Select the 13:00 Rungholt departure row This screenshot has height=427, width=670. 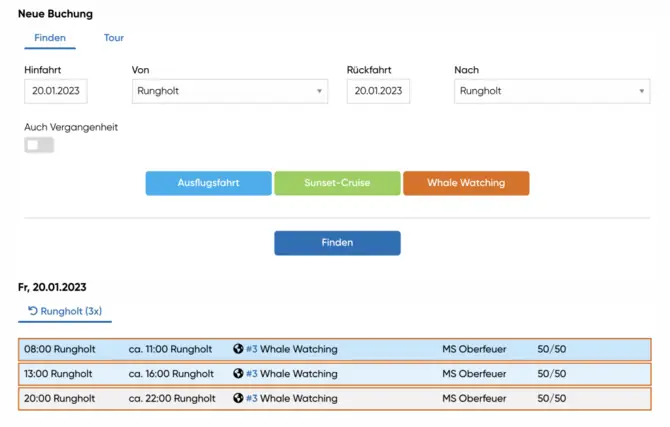pyautogui.click(x=334, y=373)
